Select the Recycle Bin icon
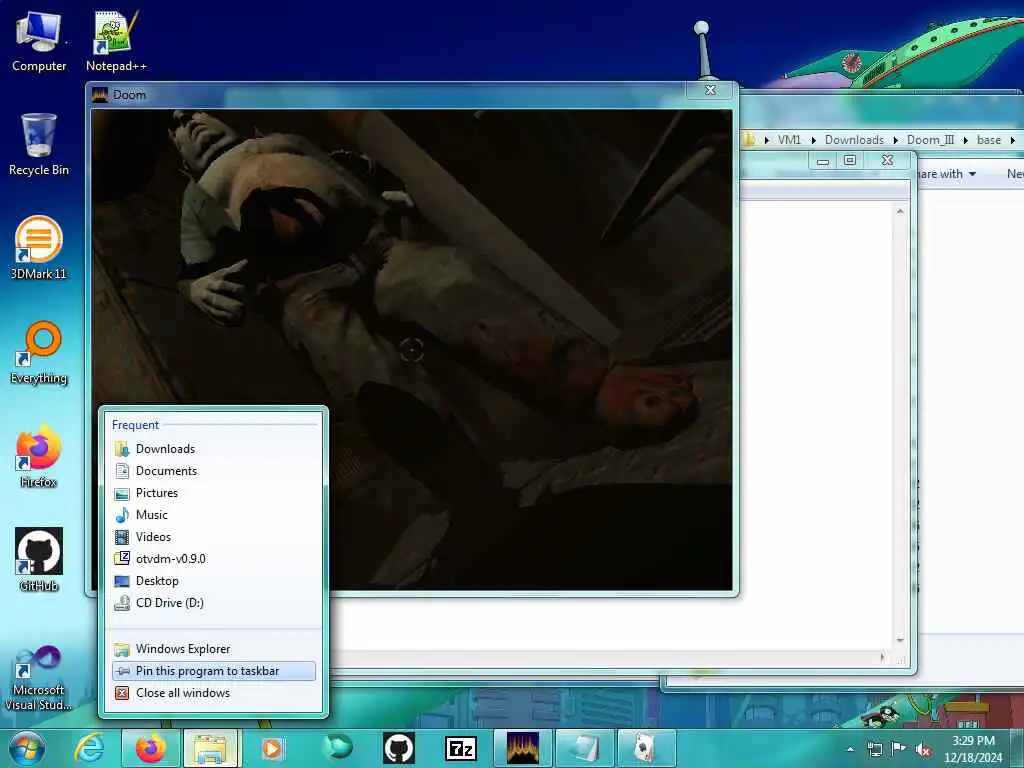 coord(39,145)
